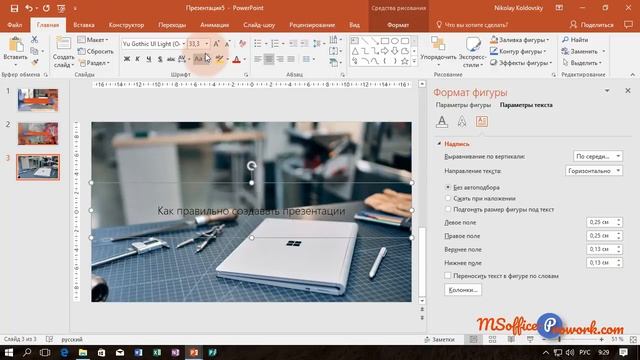Image resolution: width=640 pixels, height=360 pixels.
Task: Toggle underline formatting (Ч)
Action: [149, 60]
